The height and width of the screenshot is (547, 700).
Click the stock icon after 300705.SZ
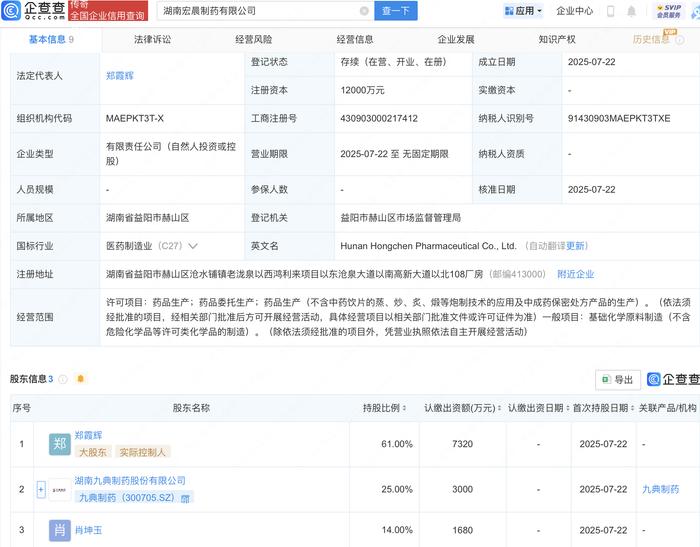pyautogui.click(x=185, y=498)
